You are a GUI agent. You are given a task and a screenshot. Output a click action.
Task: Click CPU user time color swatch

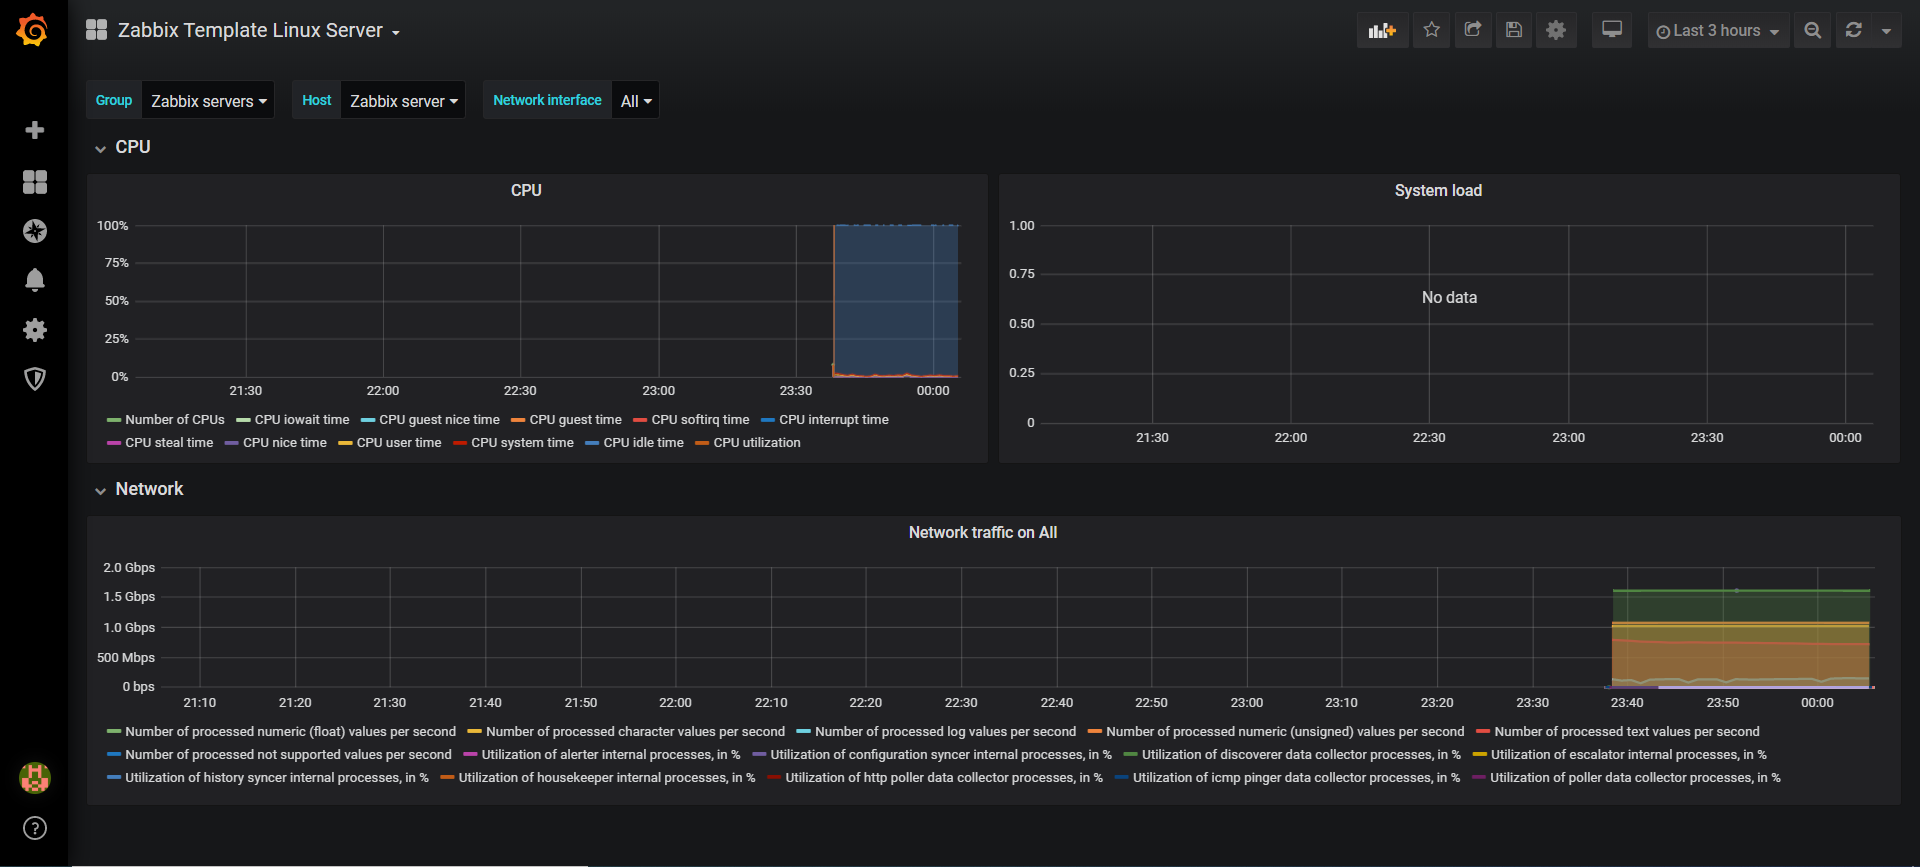[345, 443]
